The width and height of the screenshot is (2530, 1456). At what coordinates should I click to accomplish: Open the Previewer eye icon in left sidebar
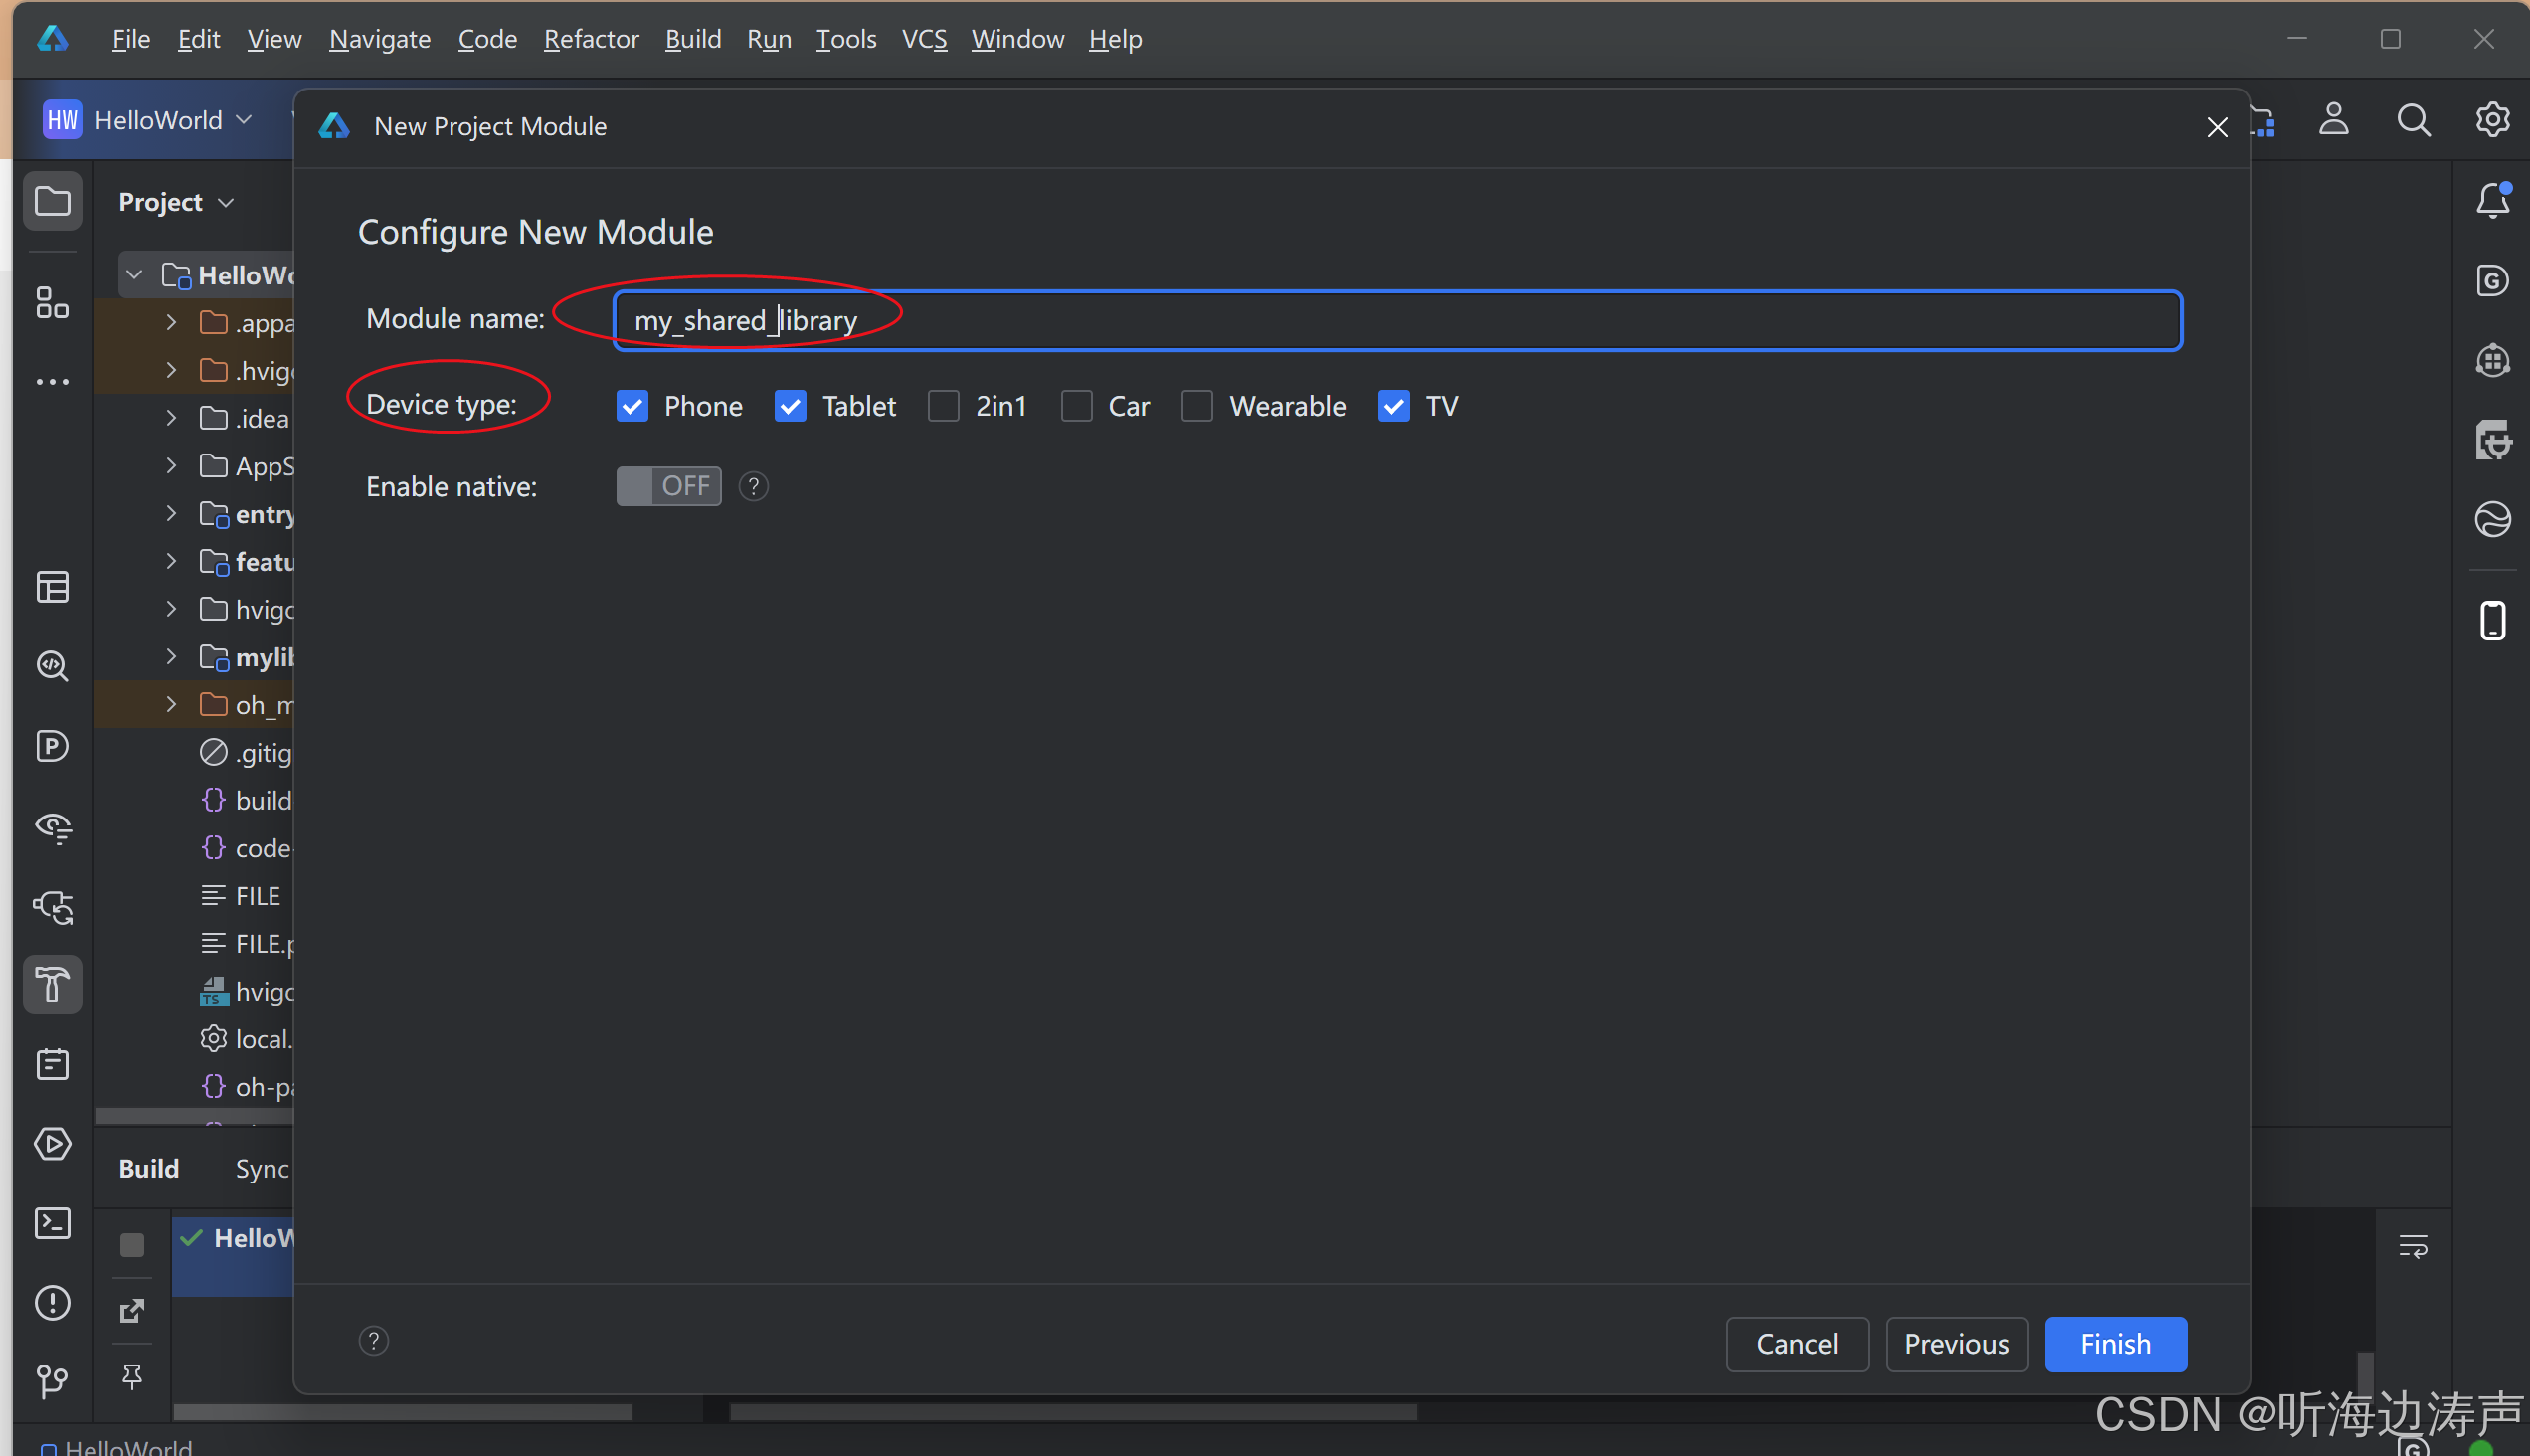52,827
